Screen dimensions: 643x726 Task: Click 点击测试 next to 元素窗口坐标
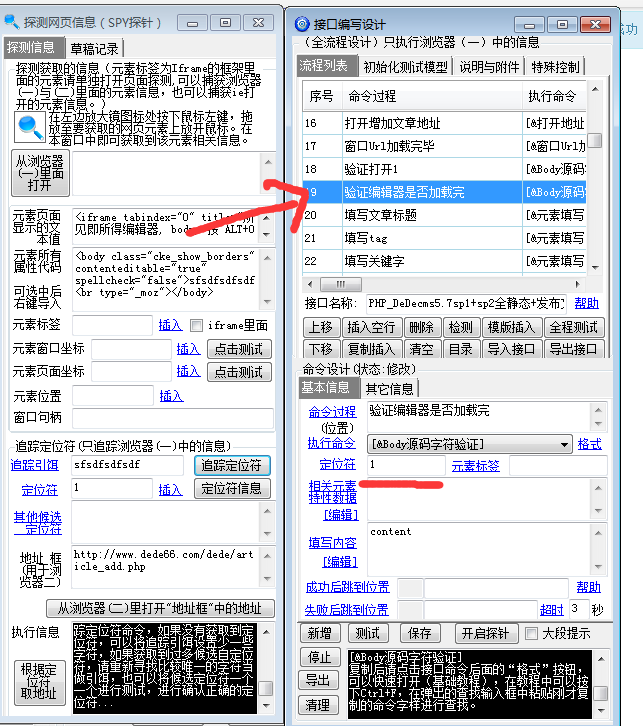point(239,349)
